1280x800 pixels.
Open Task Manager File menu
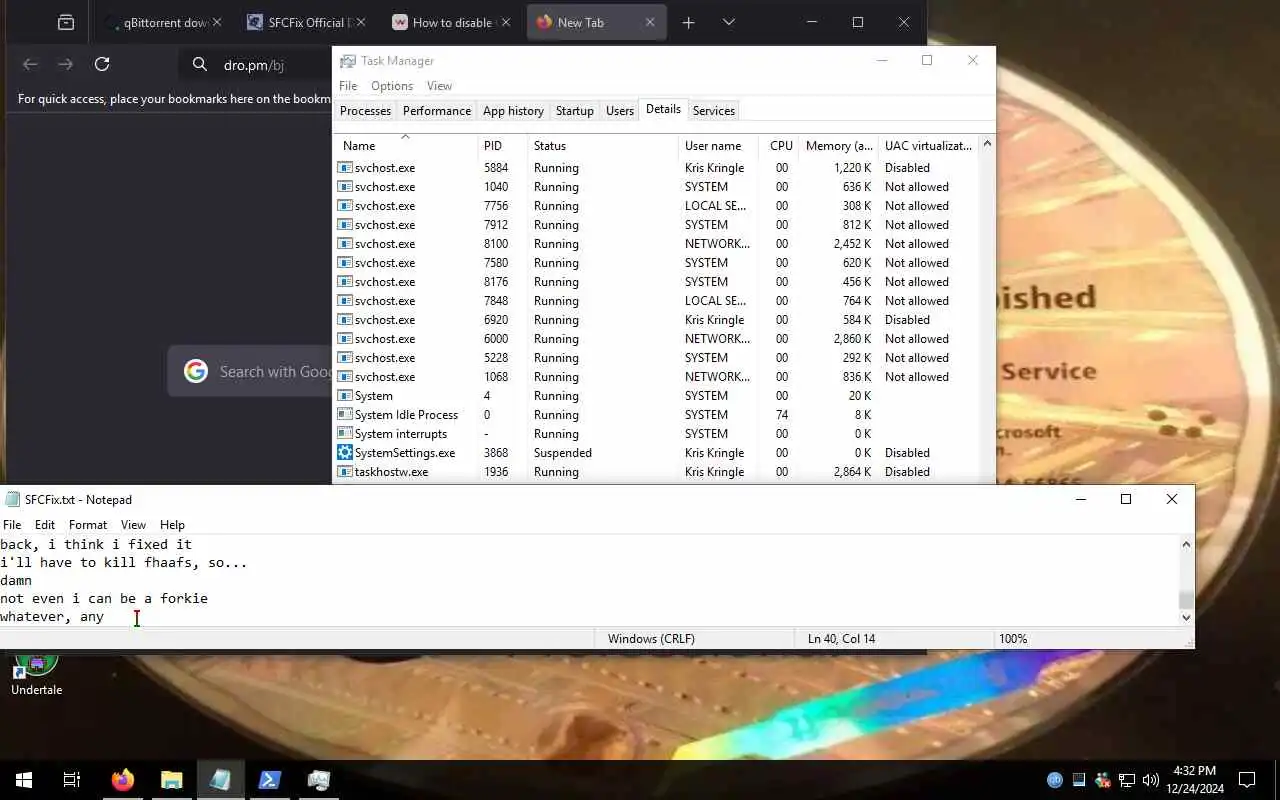point(348,86)
